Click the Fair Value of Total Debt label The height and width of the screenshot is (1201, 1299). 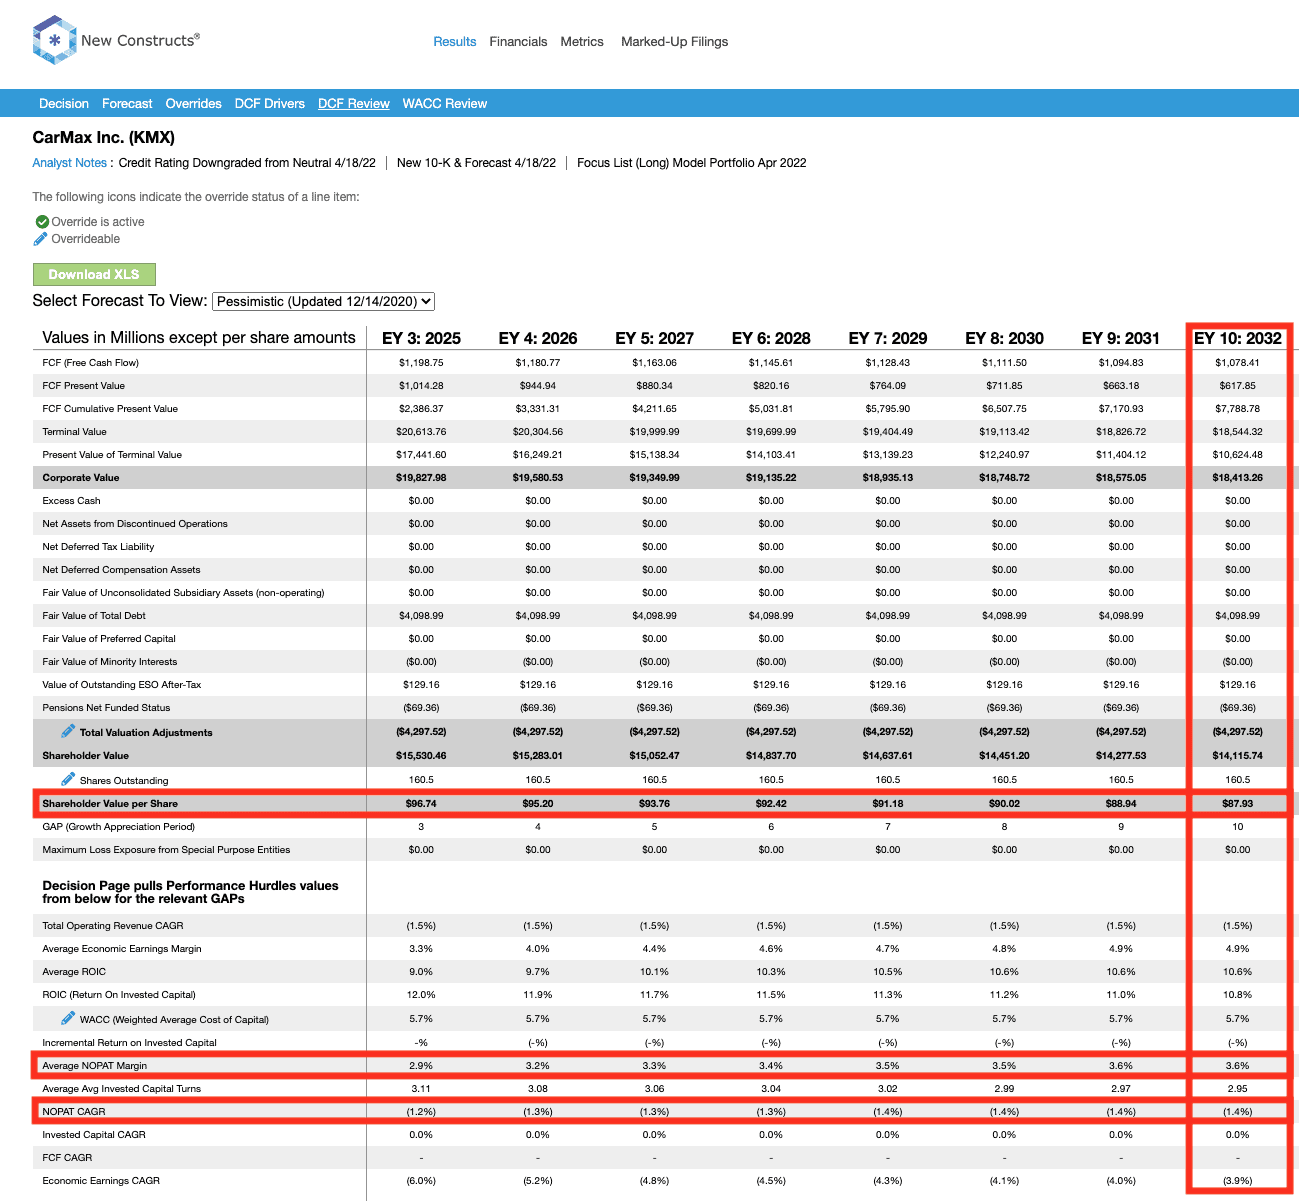[x=94, y=616]
